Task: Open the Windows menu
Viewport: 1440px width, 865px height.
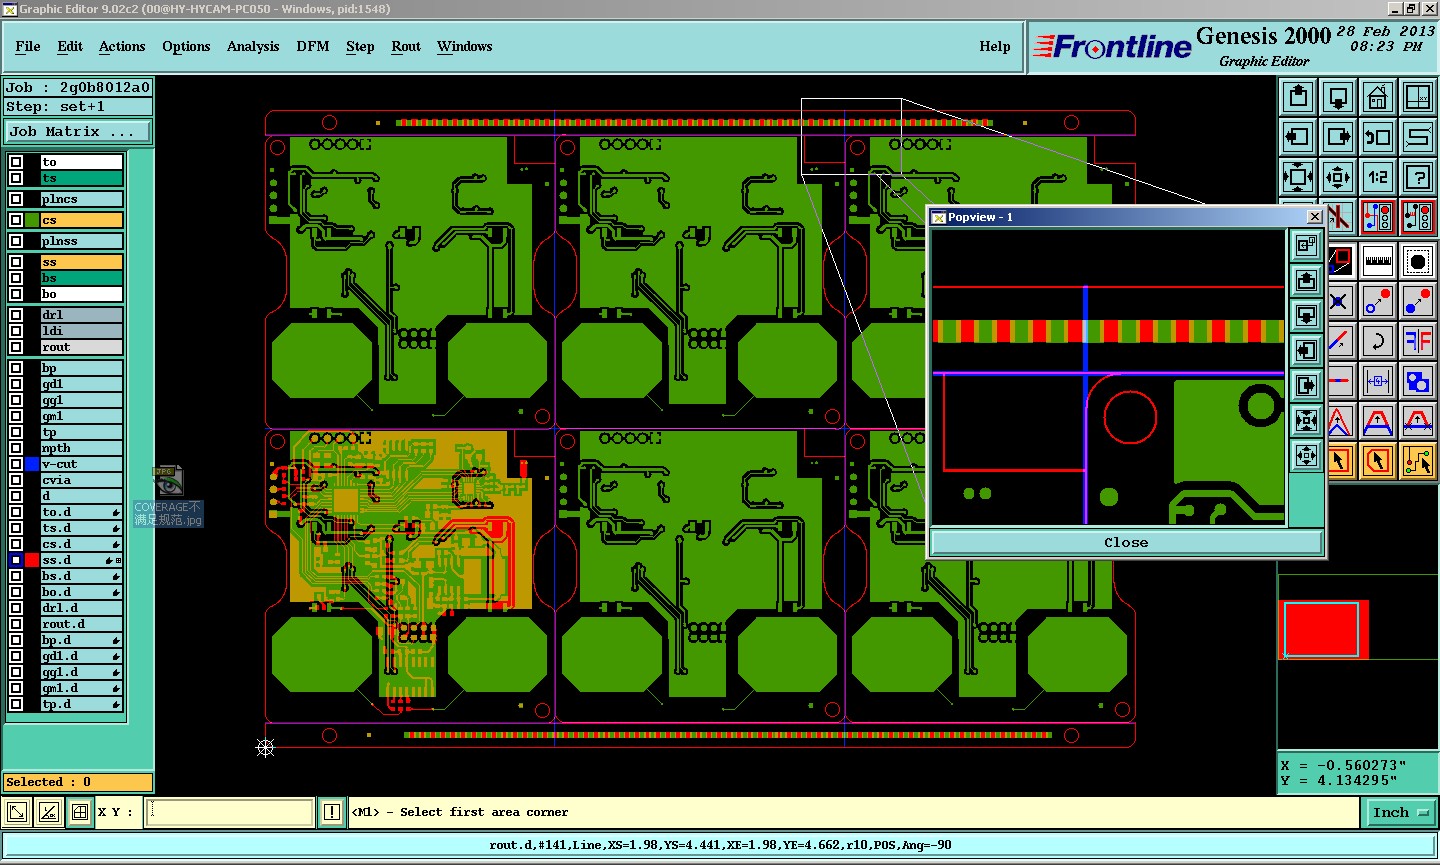Action: click(464, 46)
